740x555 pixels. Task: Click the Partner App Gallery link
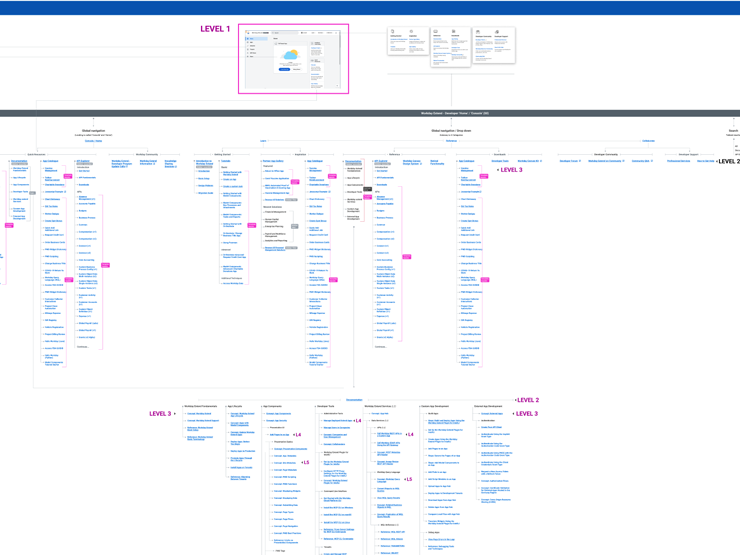(273, 161)
